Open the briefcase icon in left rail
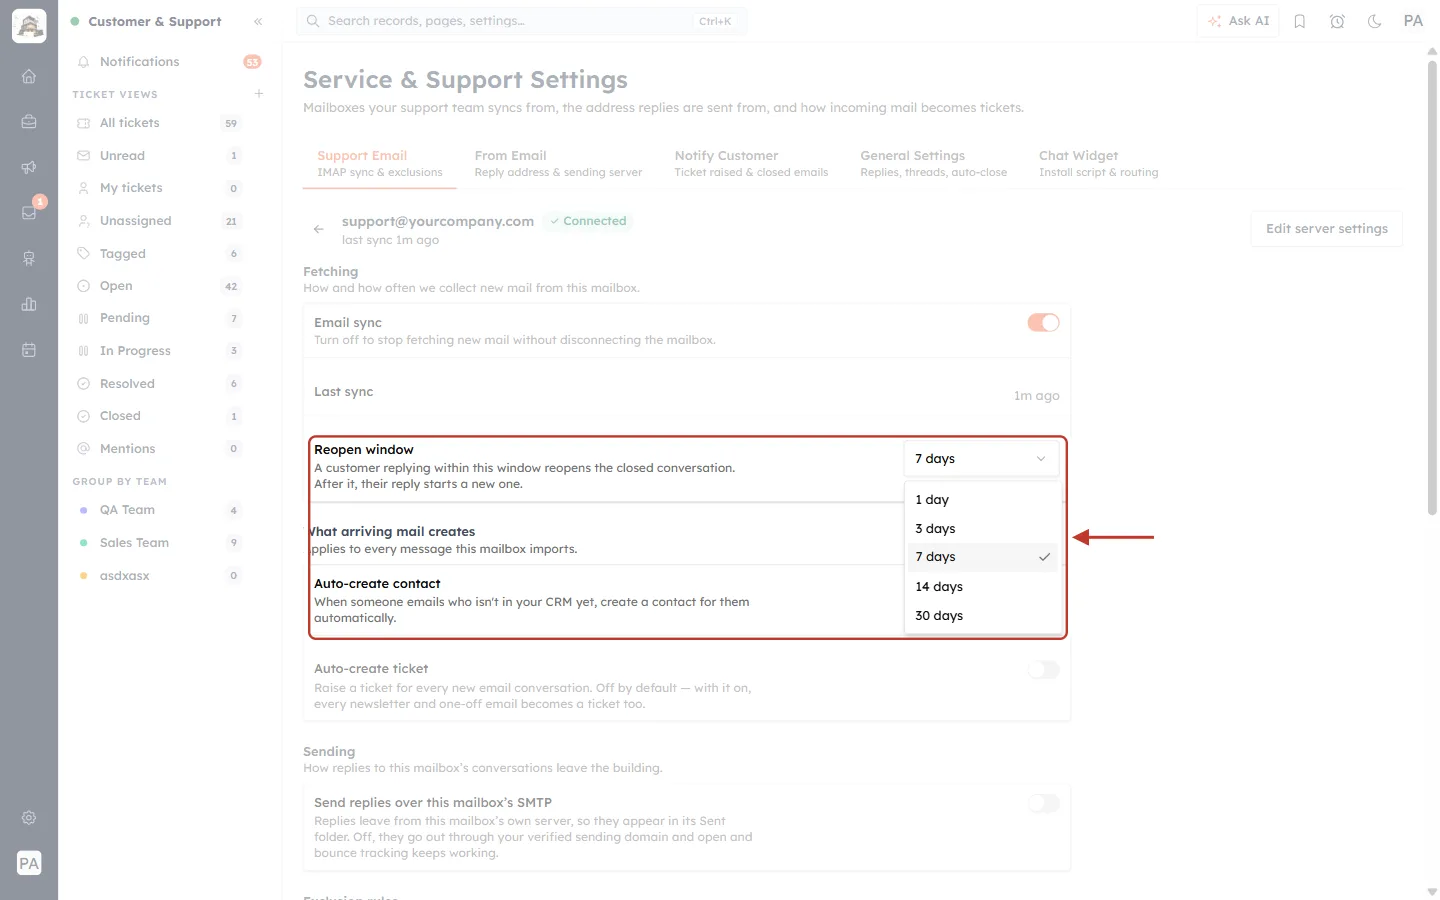This screenshot has height=900, width=1440. [29, 122]
